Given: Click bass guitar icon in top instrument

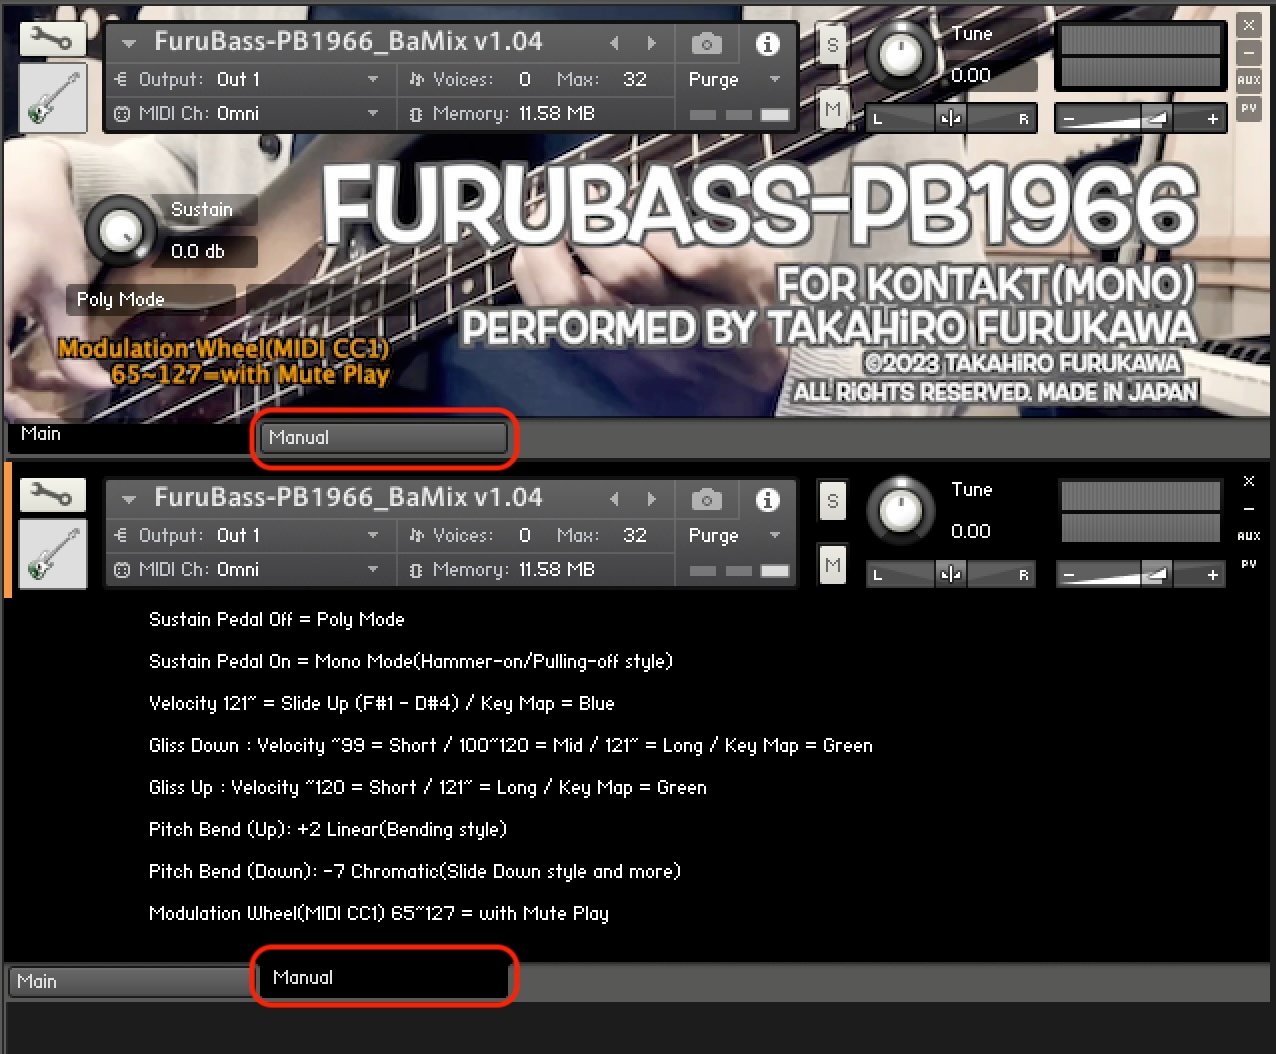Looking at the screenshot, I should [x=52, y=97].
